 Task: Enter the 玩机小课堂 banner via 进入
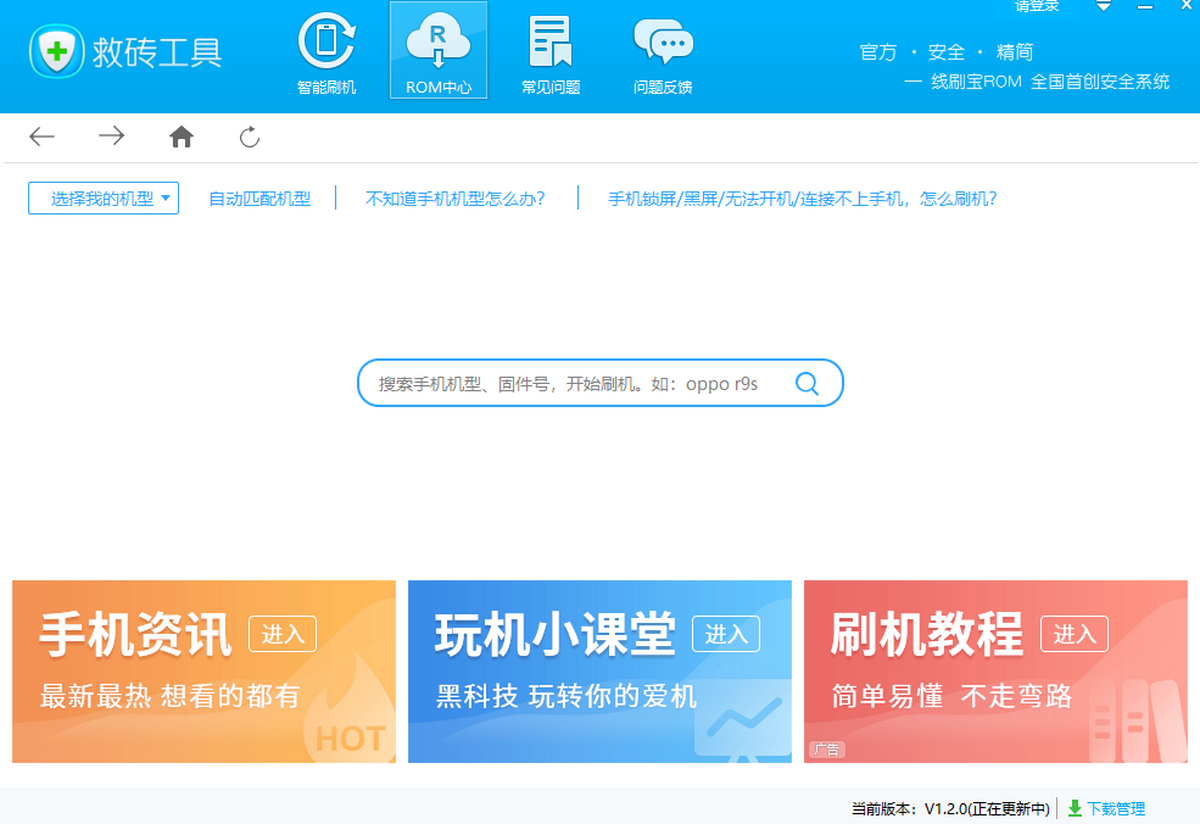[726, 634]
